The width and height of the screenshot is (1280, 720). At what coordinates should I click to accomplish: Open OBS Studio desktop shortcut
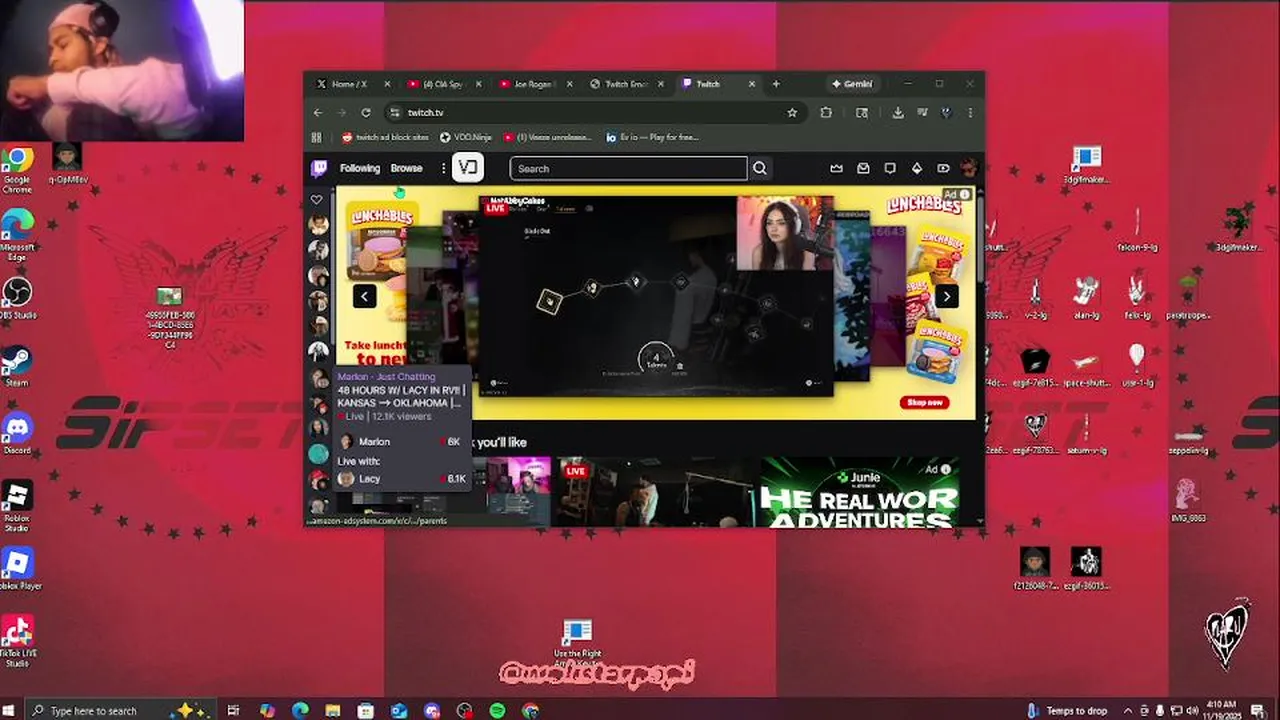point(17,299)
